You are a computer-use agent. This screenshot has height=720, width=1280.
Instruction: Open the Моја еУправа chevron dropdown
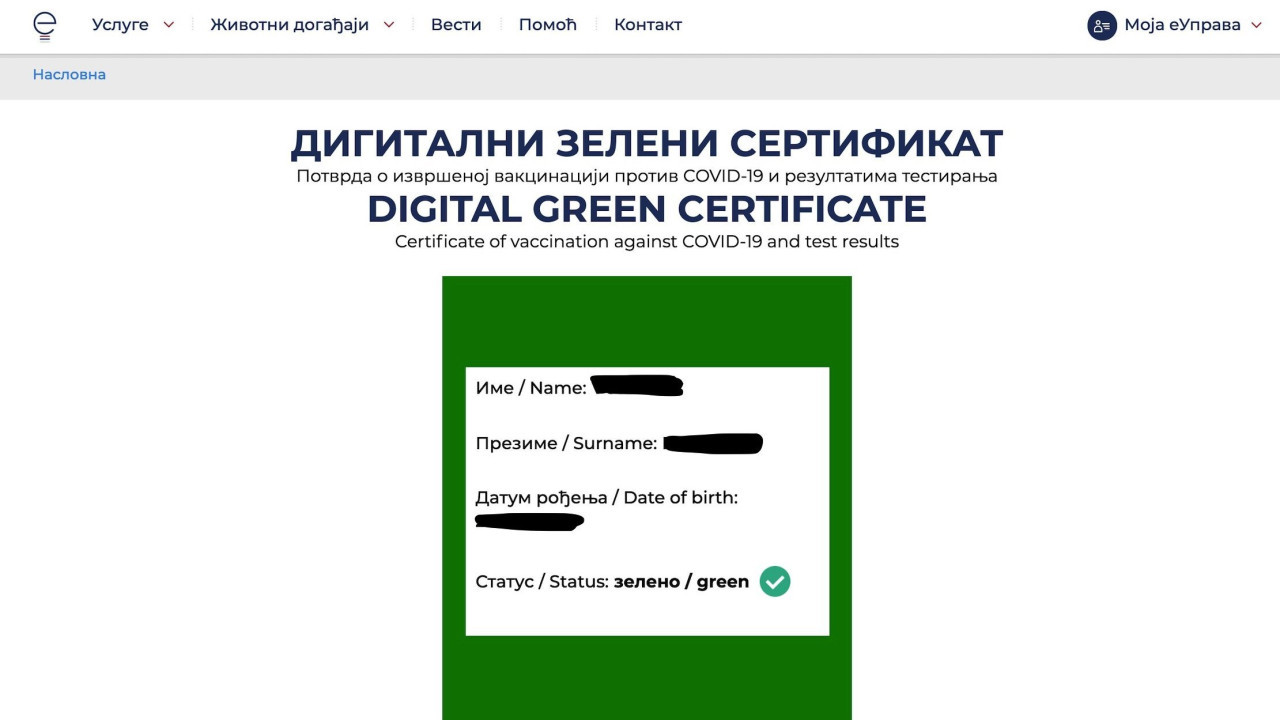point(1257,25)
